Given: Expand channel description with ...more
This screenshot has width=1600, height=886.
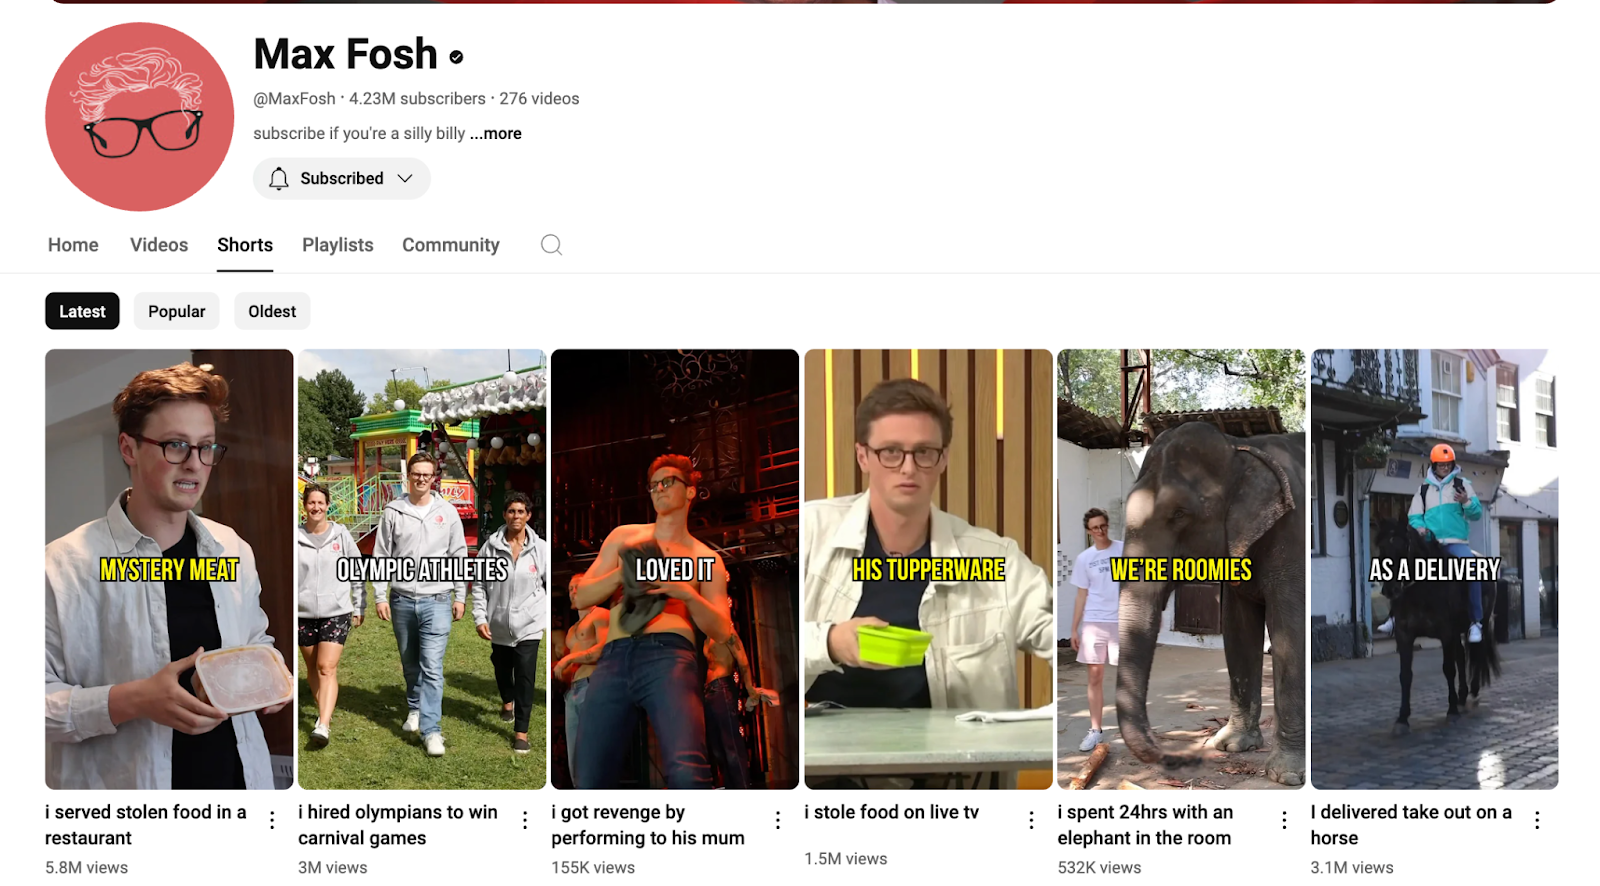Looking at the screenshot, I should [496, 133].
